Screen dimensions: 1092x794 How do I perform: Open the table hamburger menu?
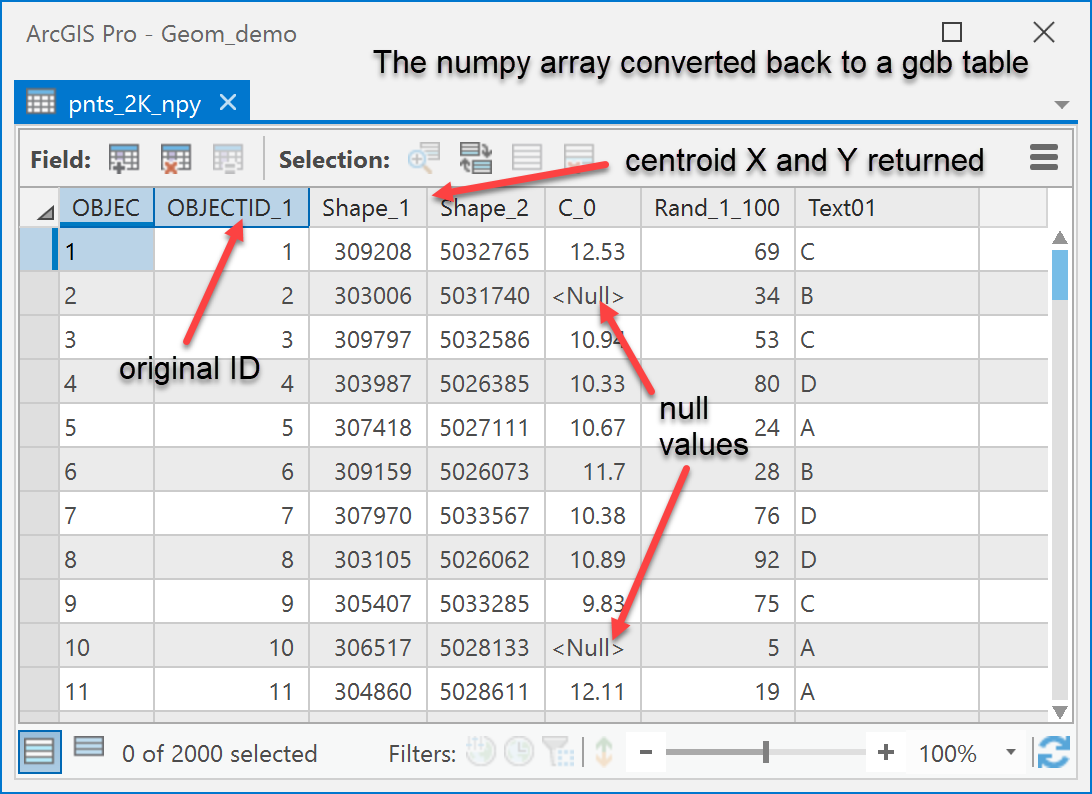coord(1044,158)
